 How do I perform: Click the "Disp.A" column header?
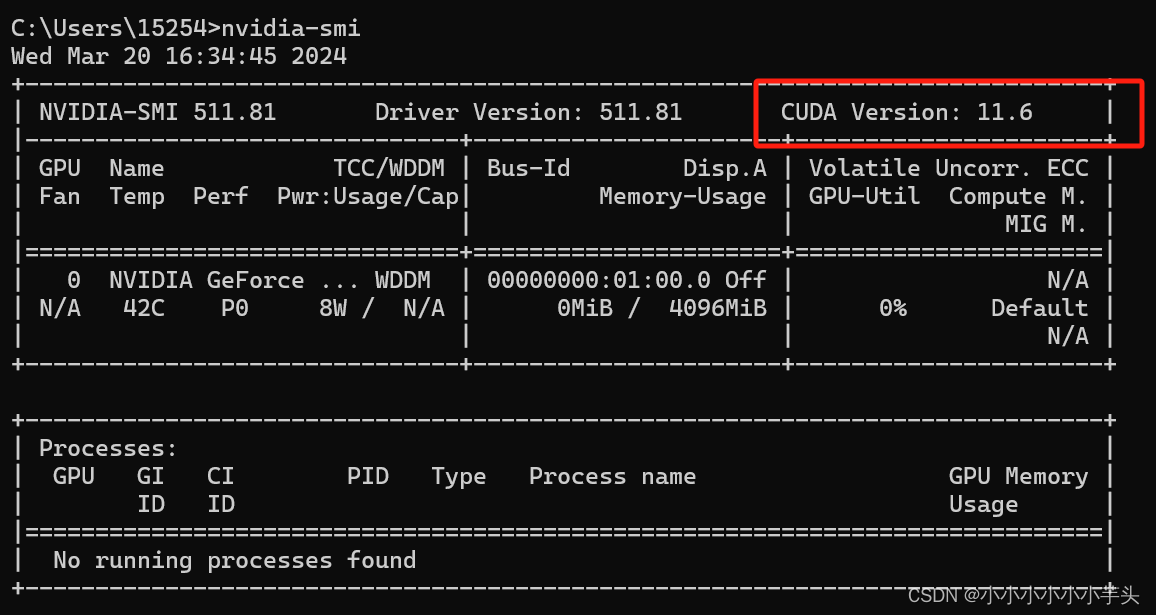click(x=725, y=168)
